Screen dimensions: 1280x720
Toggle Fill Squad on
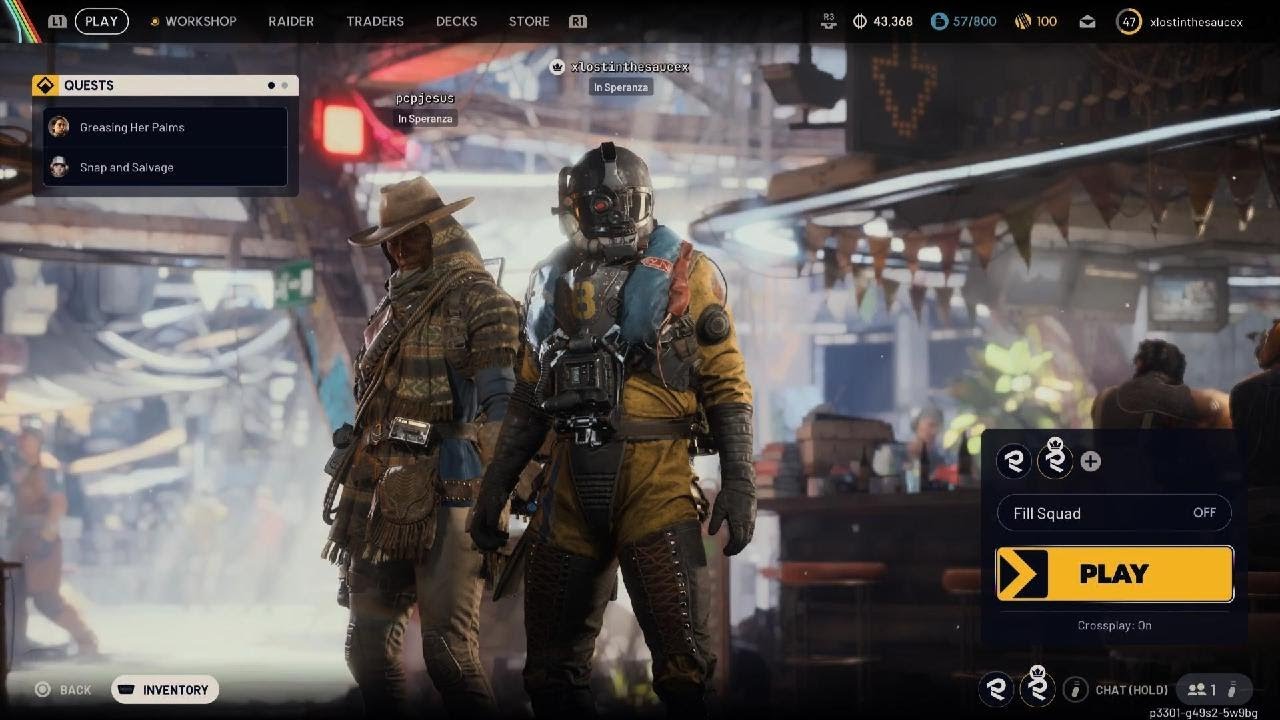pyautogui.click(x=1114, y=513)
